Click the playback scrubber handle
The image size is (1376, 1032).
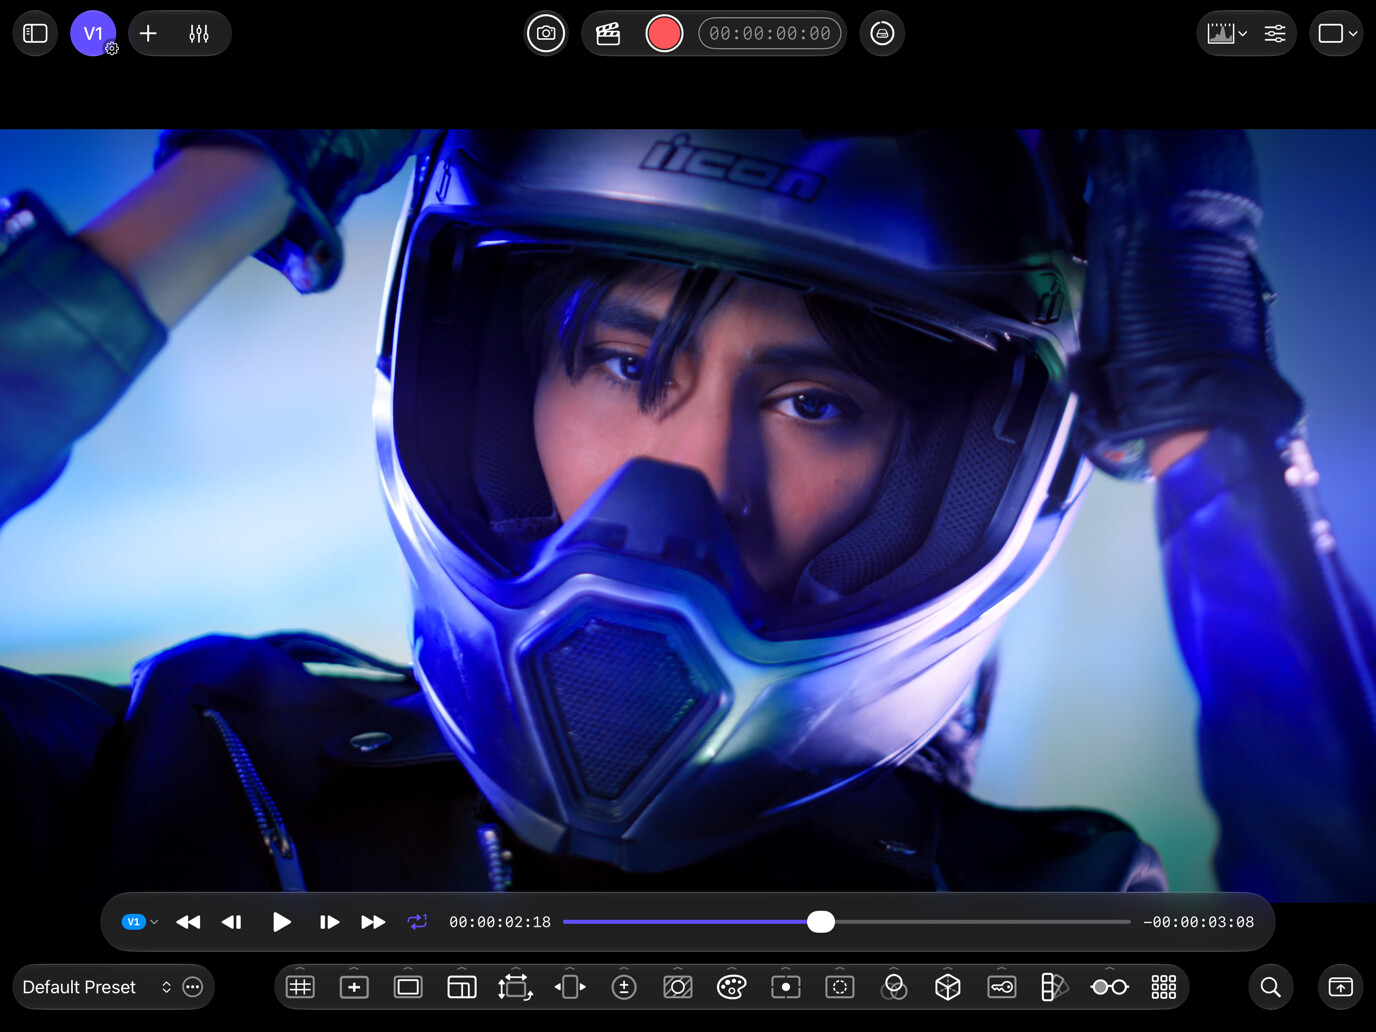[x=821, y=922]
